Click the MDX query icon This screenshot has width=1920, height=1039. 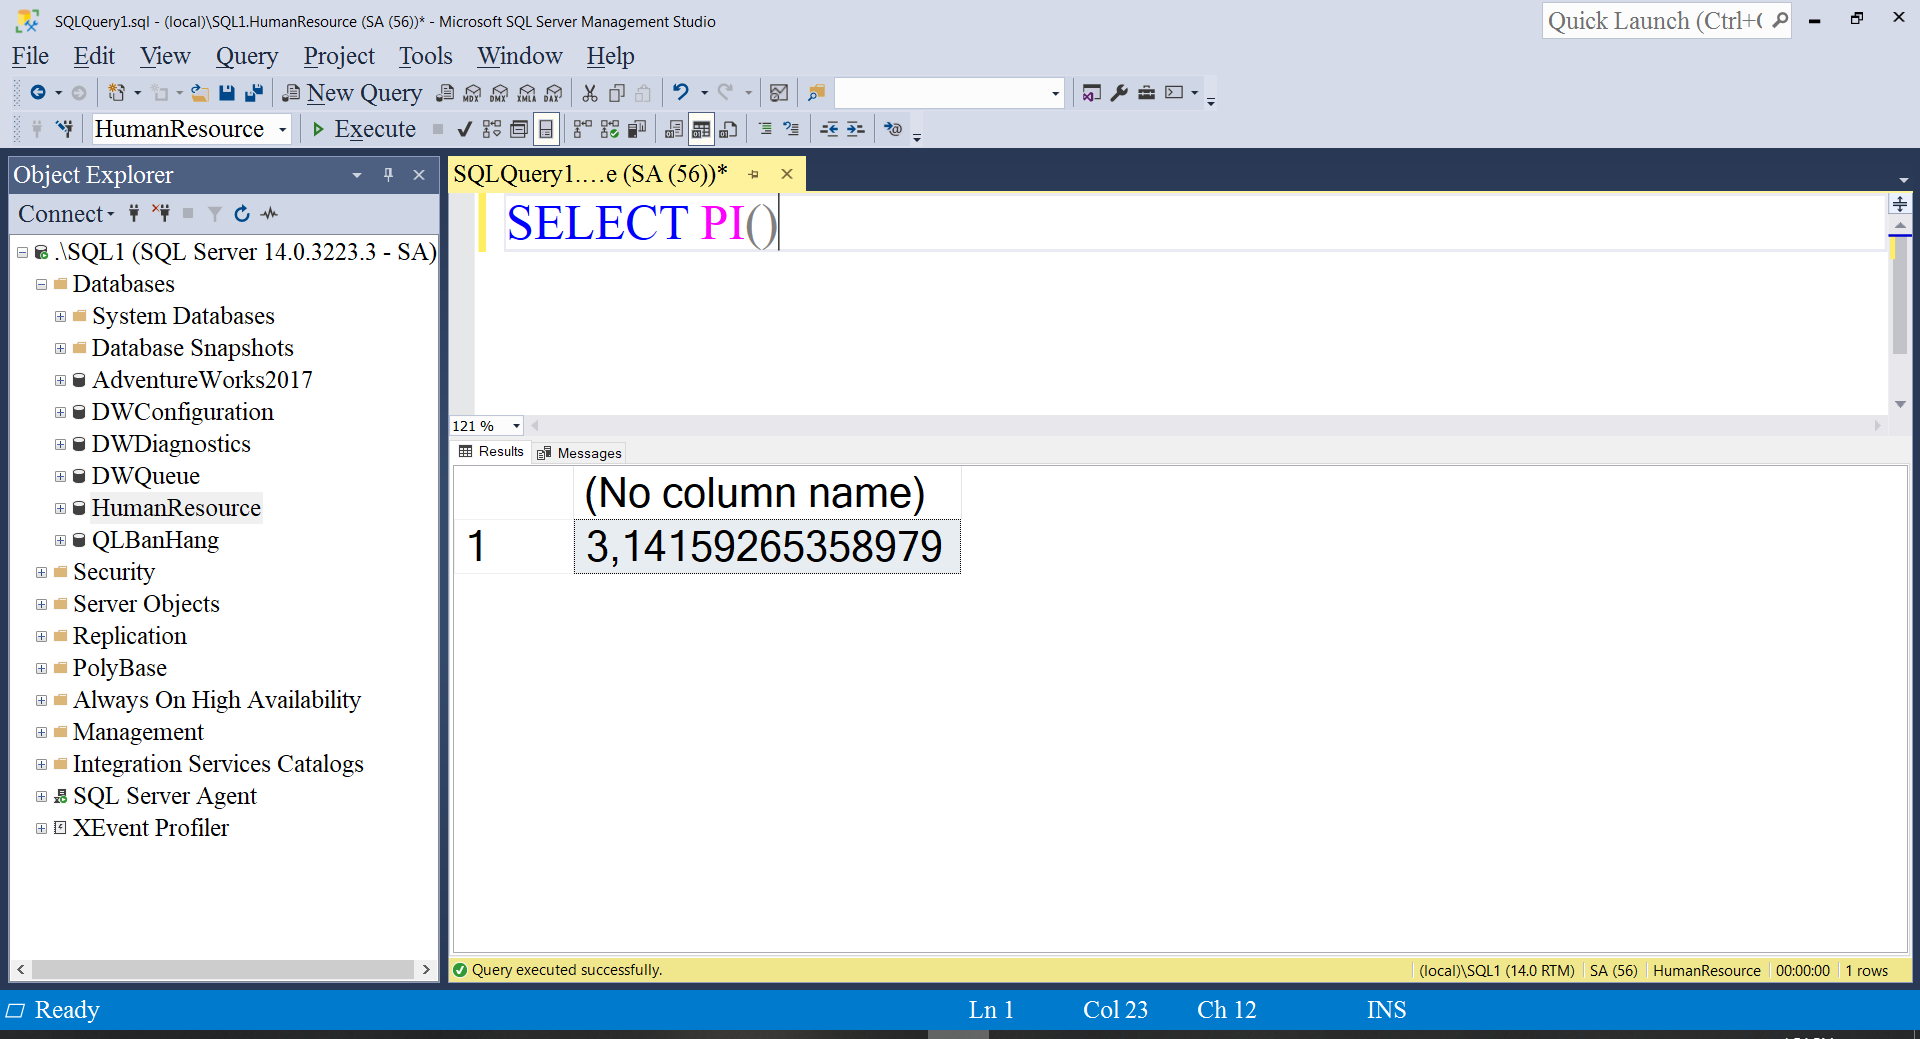pyautogui.click(x=472, y=93)
